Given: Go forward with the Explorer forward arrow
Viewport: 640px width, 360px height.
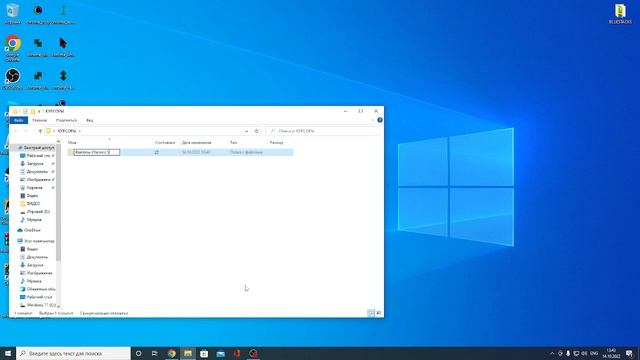Looking at the screenshot, I should click(x=25, y=131).
